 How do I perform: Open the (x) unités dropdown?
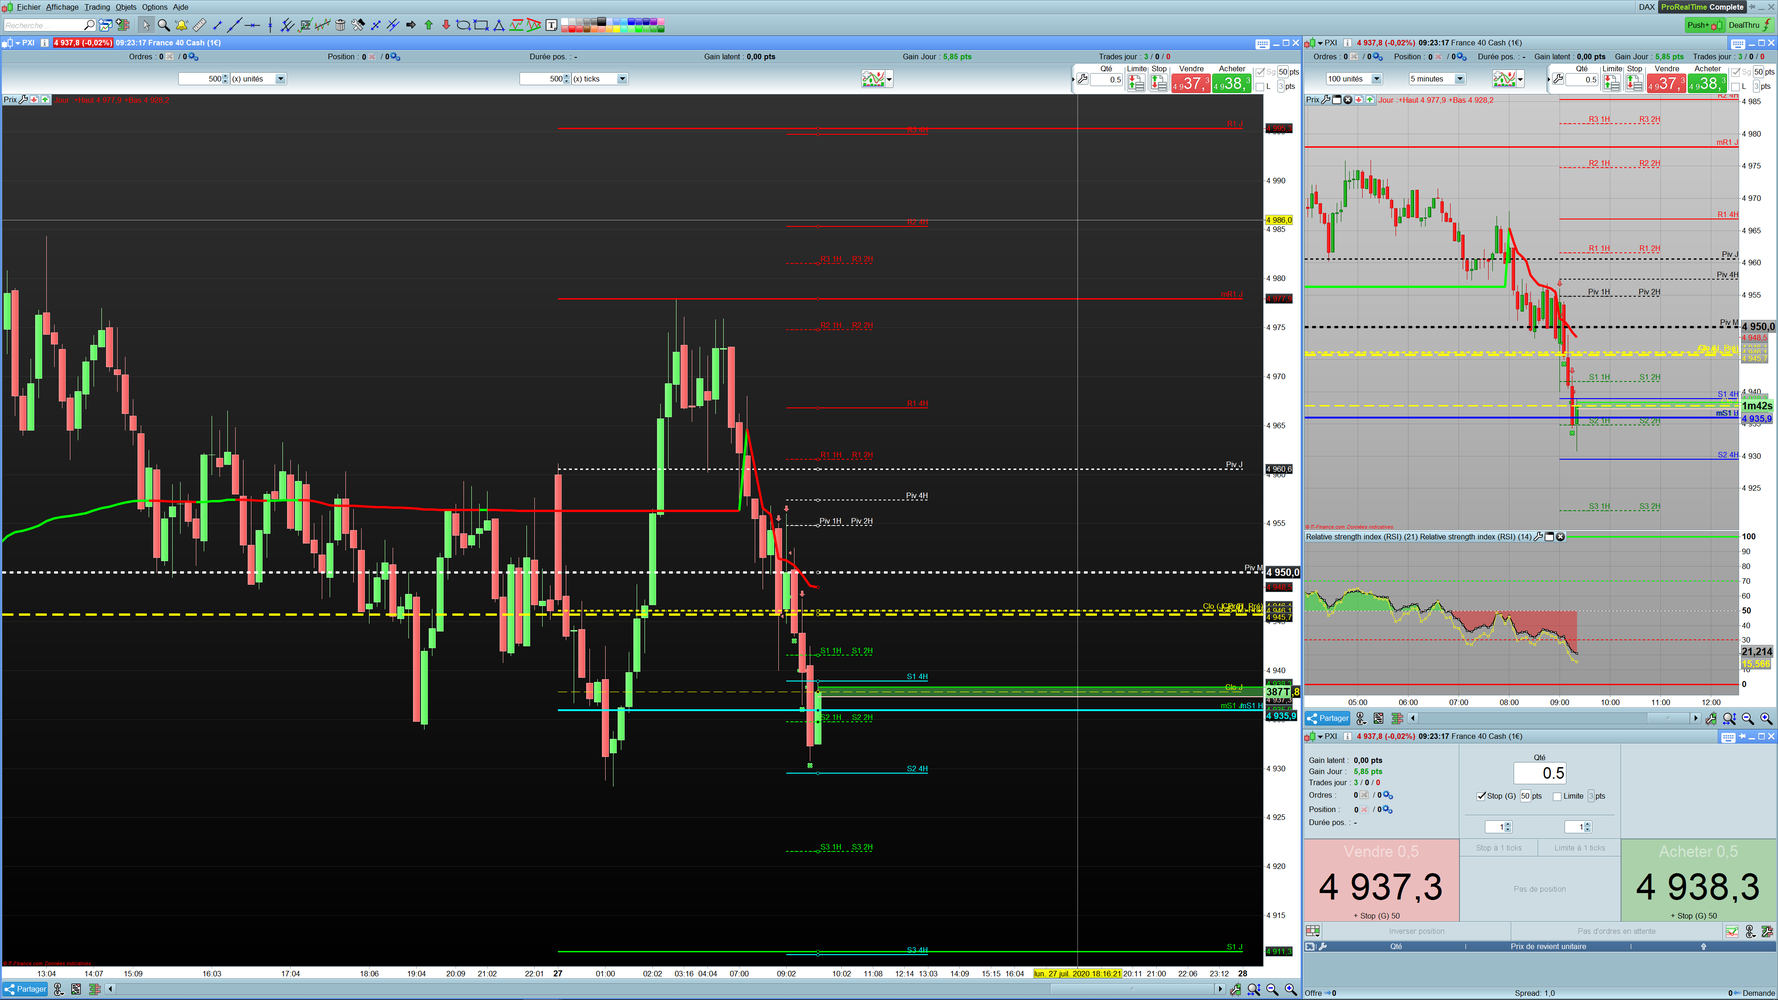[x=280, y=79]
